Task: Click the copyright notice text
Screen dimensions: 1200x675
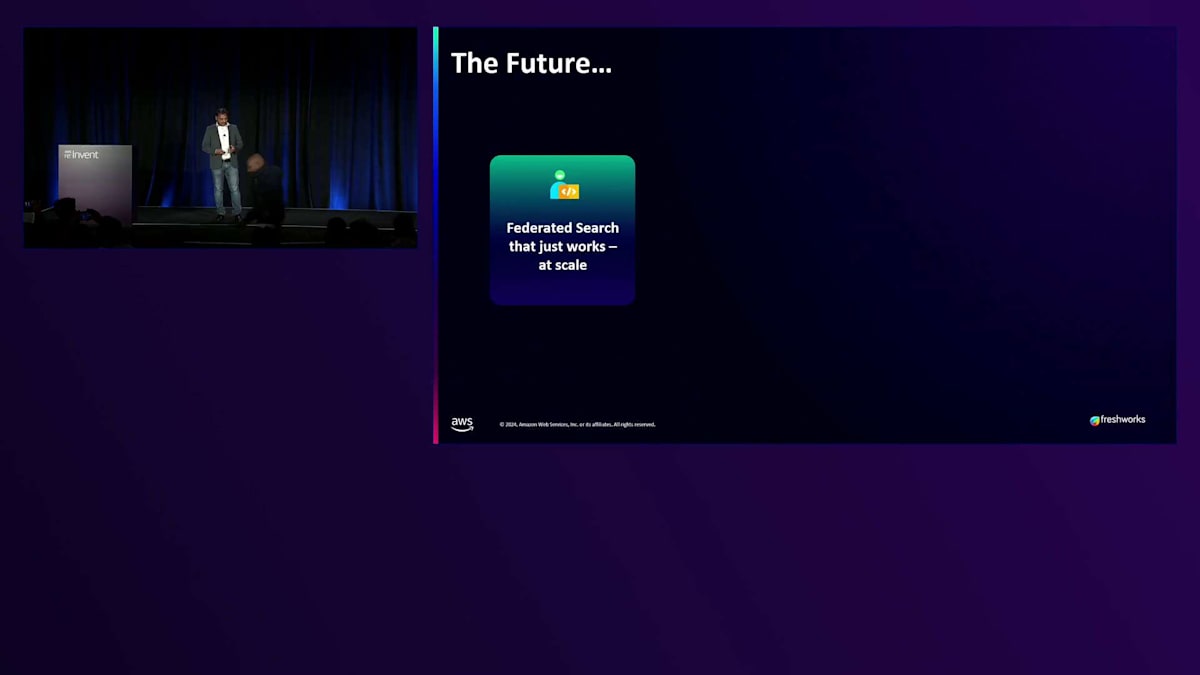Action: (577, 424)
